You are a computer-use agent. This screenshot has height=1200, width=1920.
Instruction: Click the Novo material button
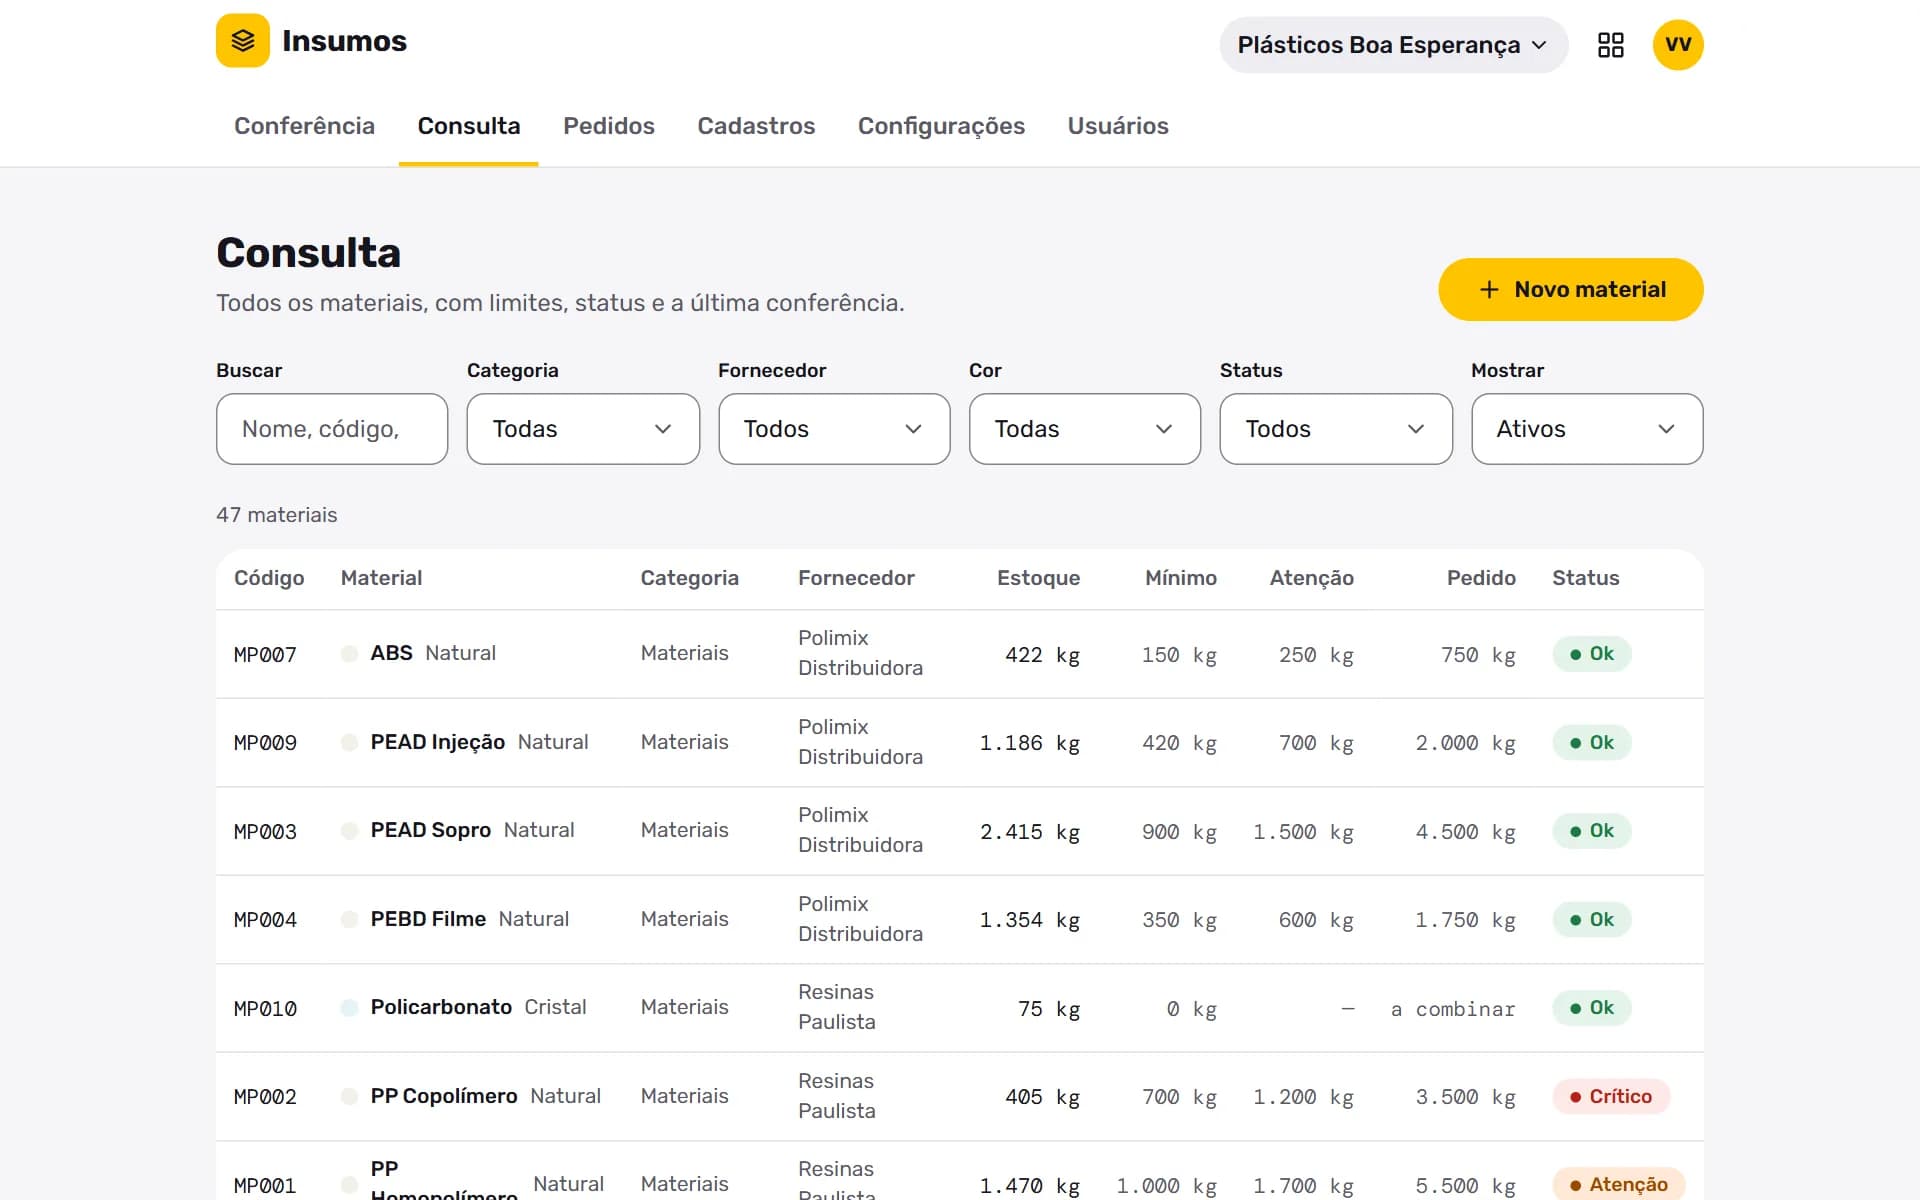(x=1570, y=290)
